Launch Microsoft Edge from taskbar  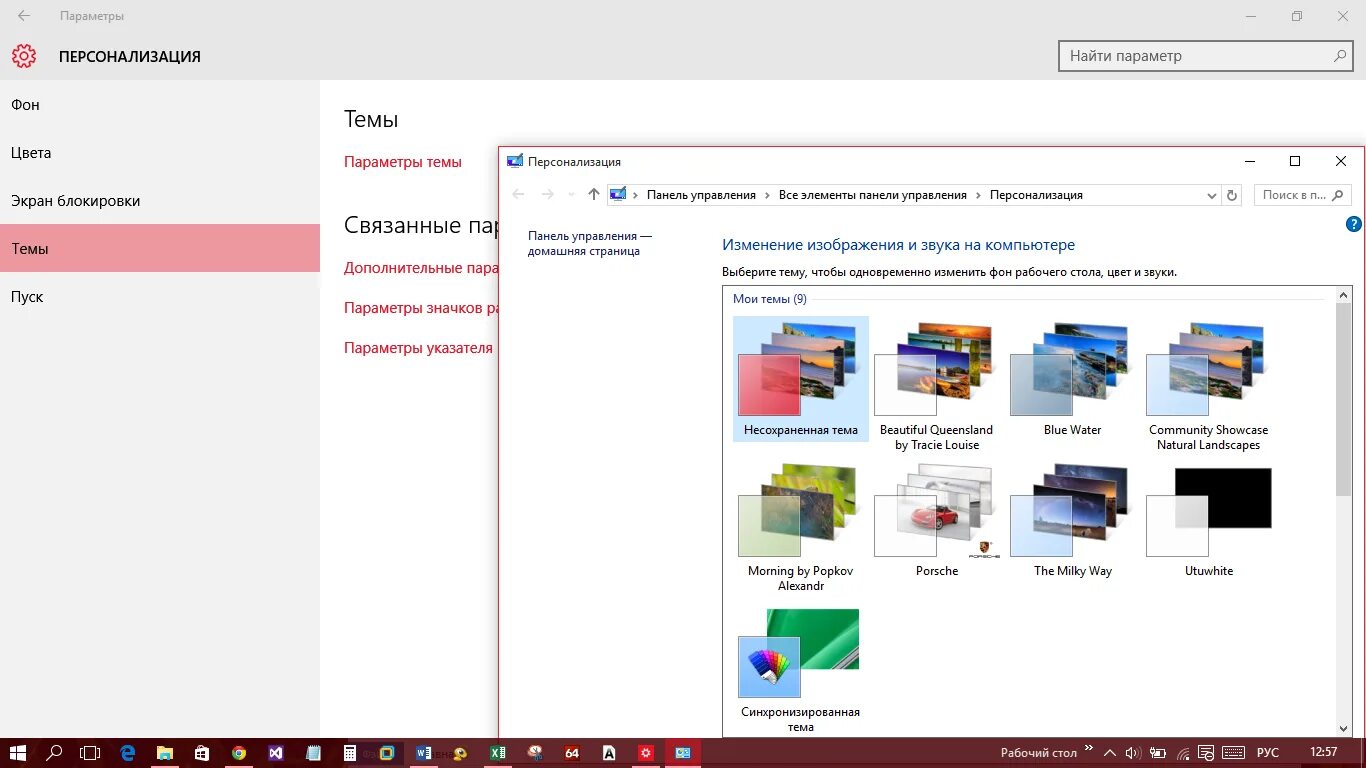point(128,753)
